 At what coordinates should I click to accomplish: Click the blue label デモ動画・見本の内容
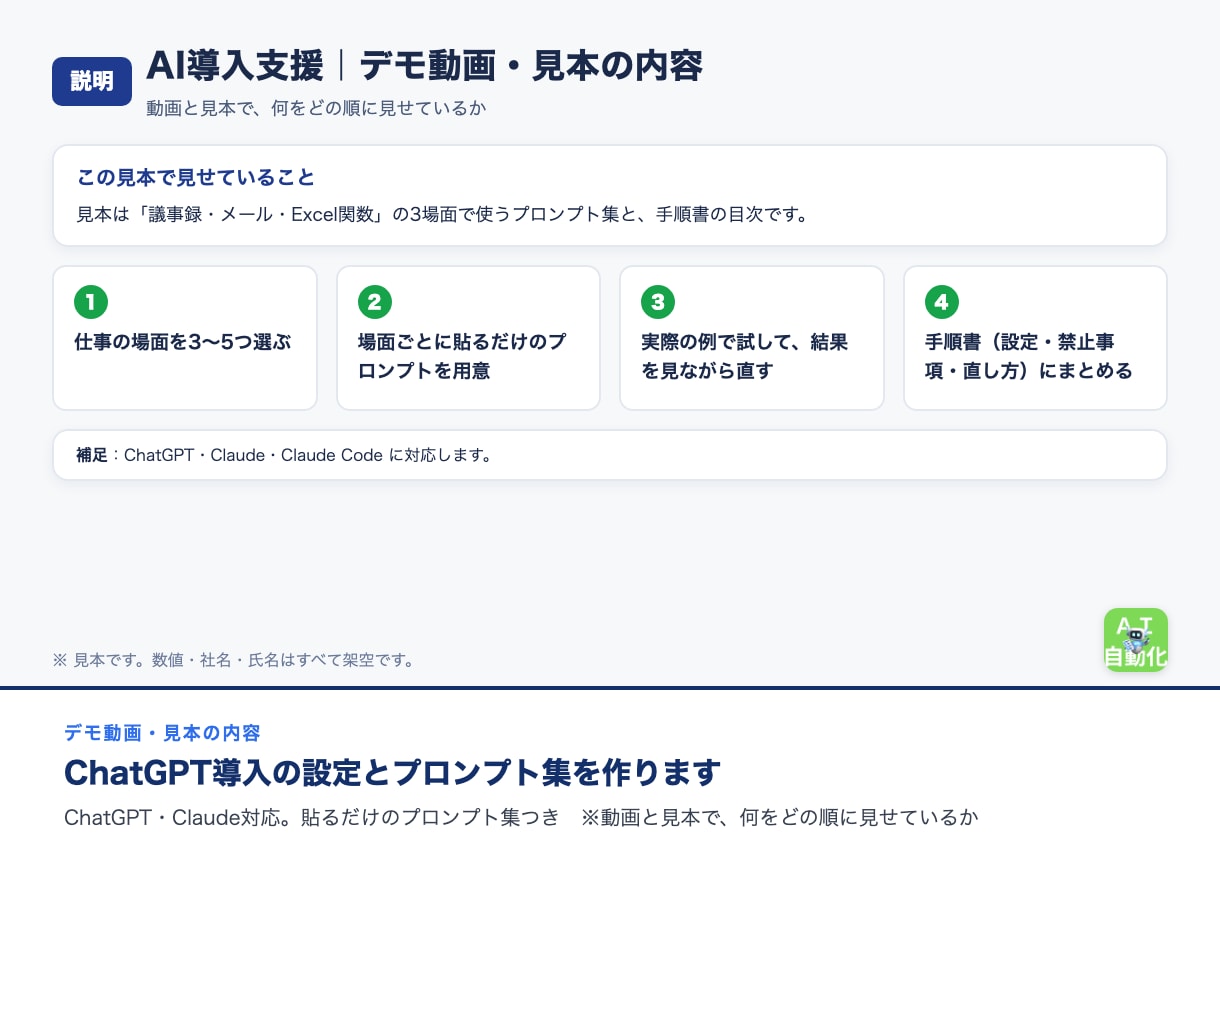click(162, 733)
